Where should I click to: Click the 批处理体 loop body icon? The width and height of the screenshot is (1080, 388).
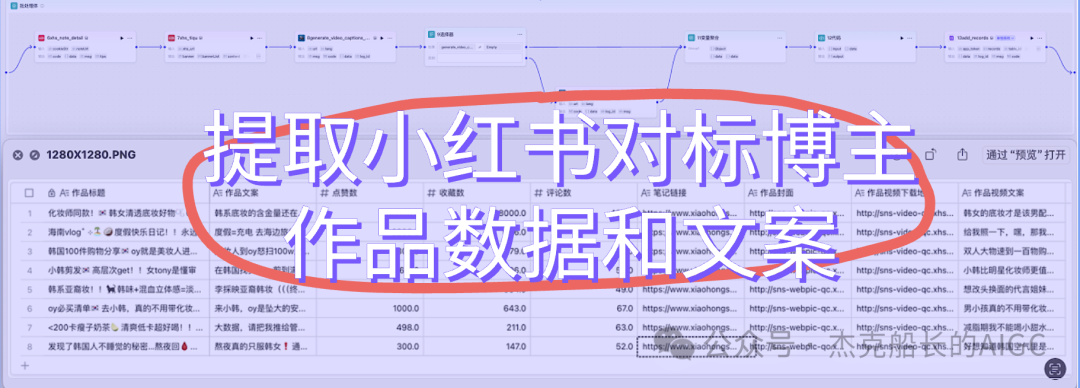pyautogui.click(x=13, y=6)
